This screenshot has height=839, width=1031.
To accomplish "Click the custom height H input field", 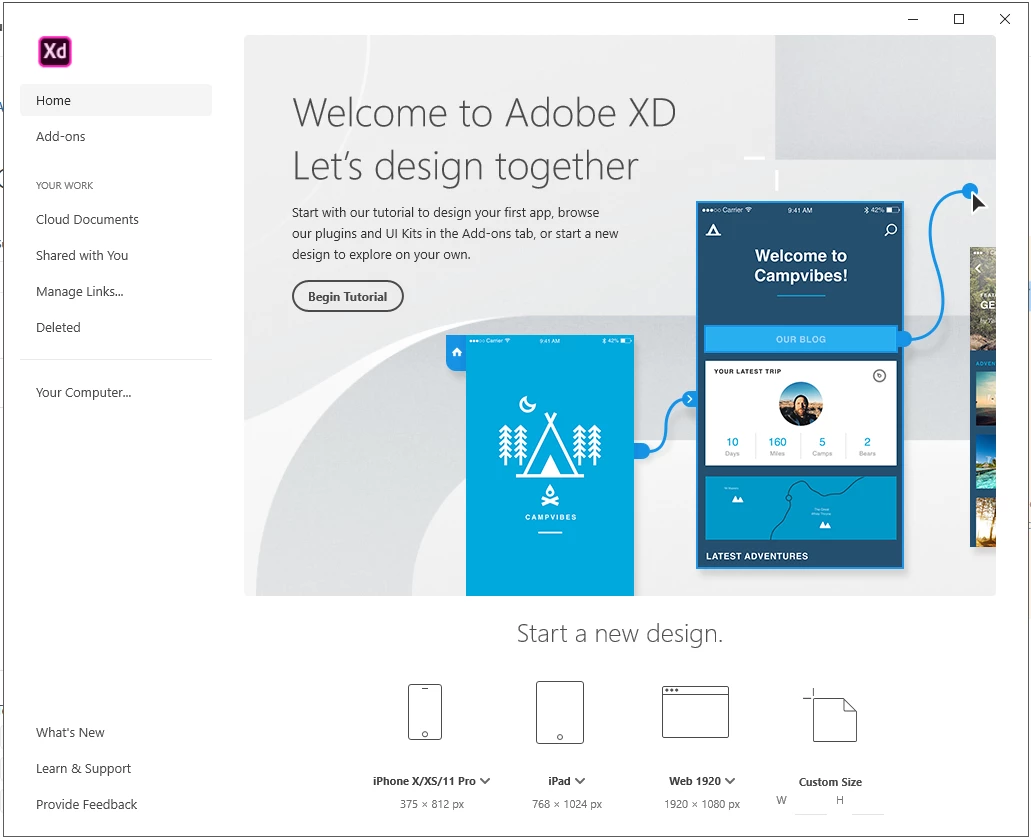I will click(867, 803).
